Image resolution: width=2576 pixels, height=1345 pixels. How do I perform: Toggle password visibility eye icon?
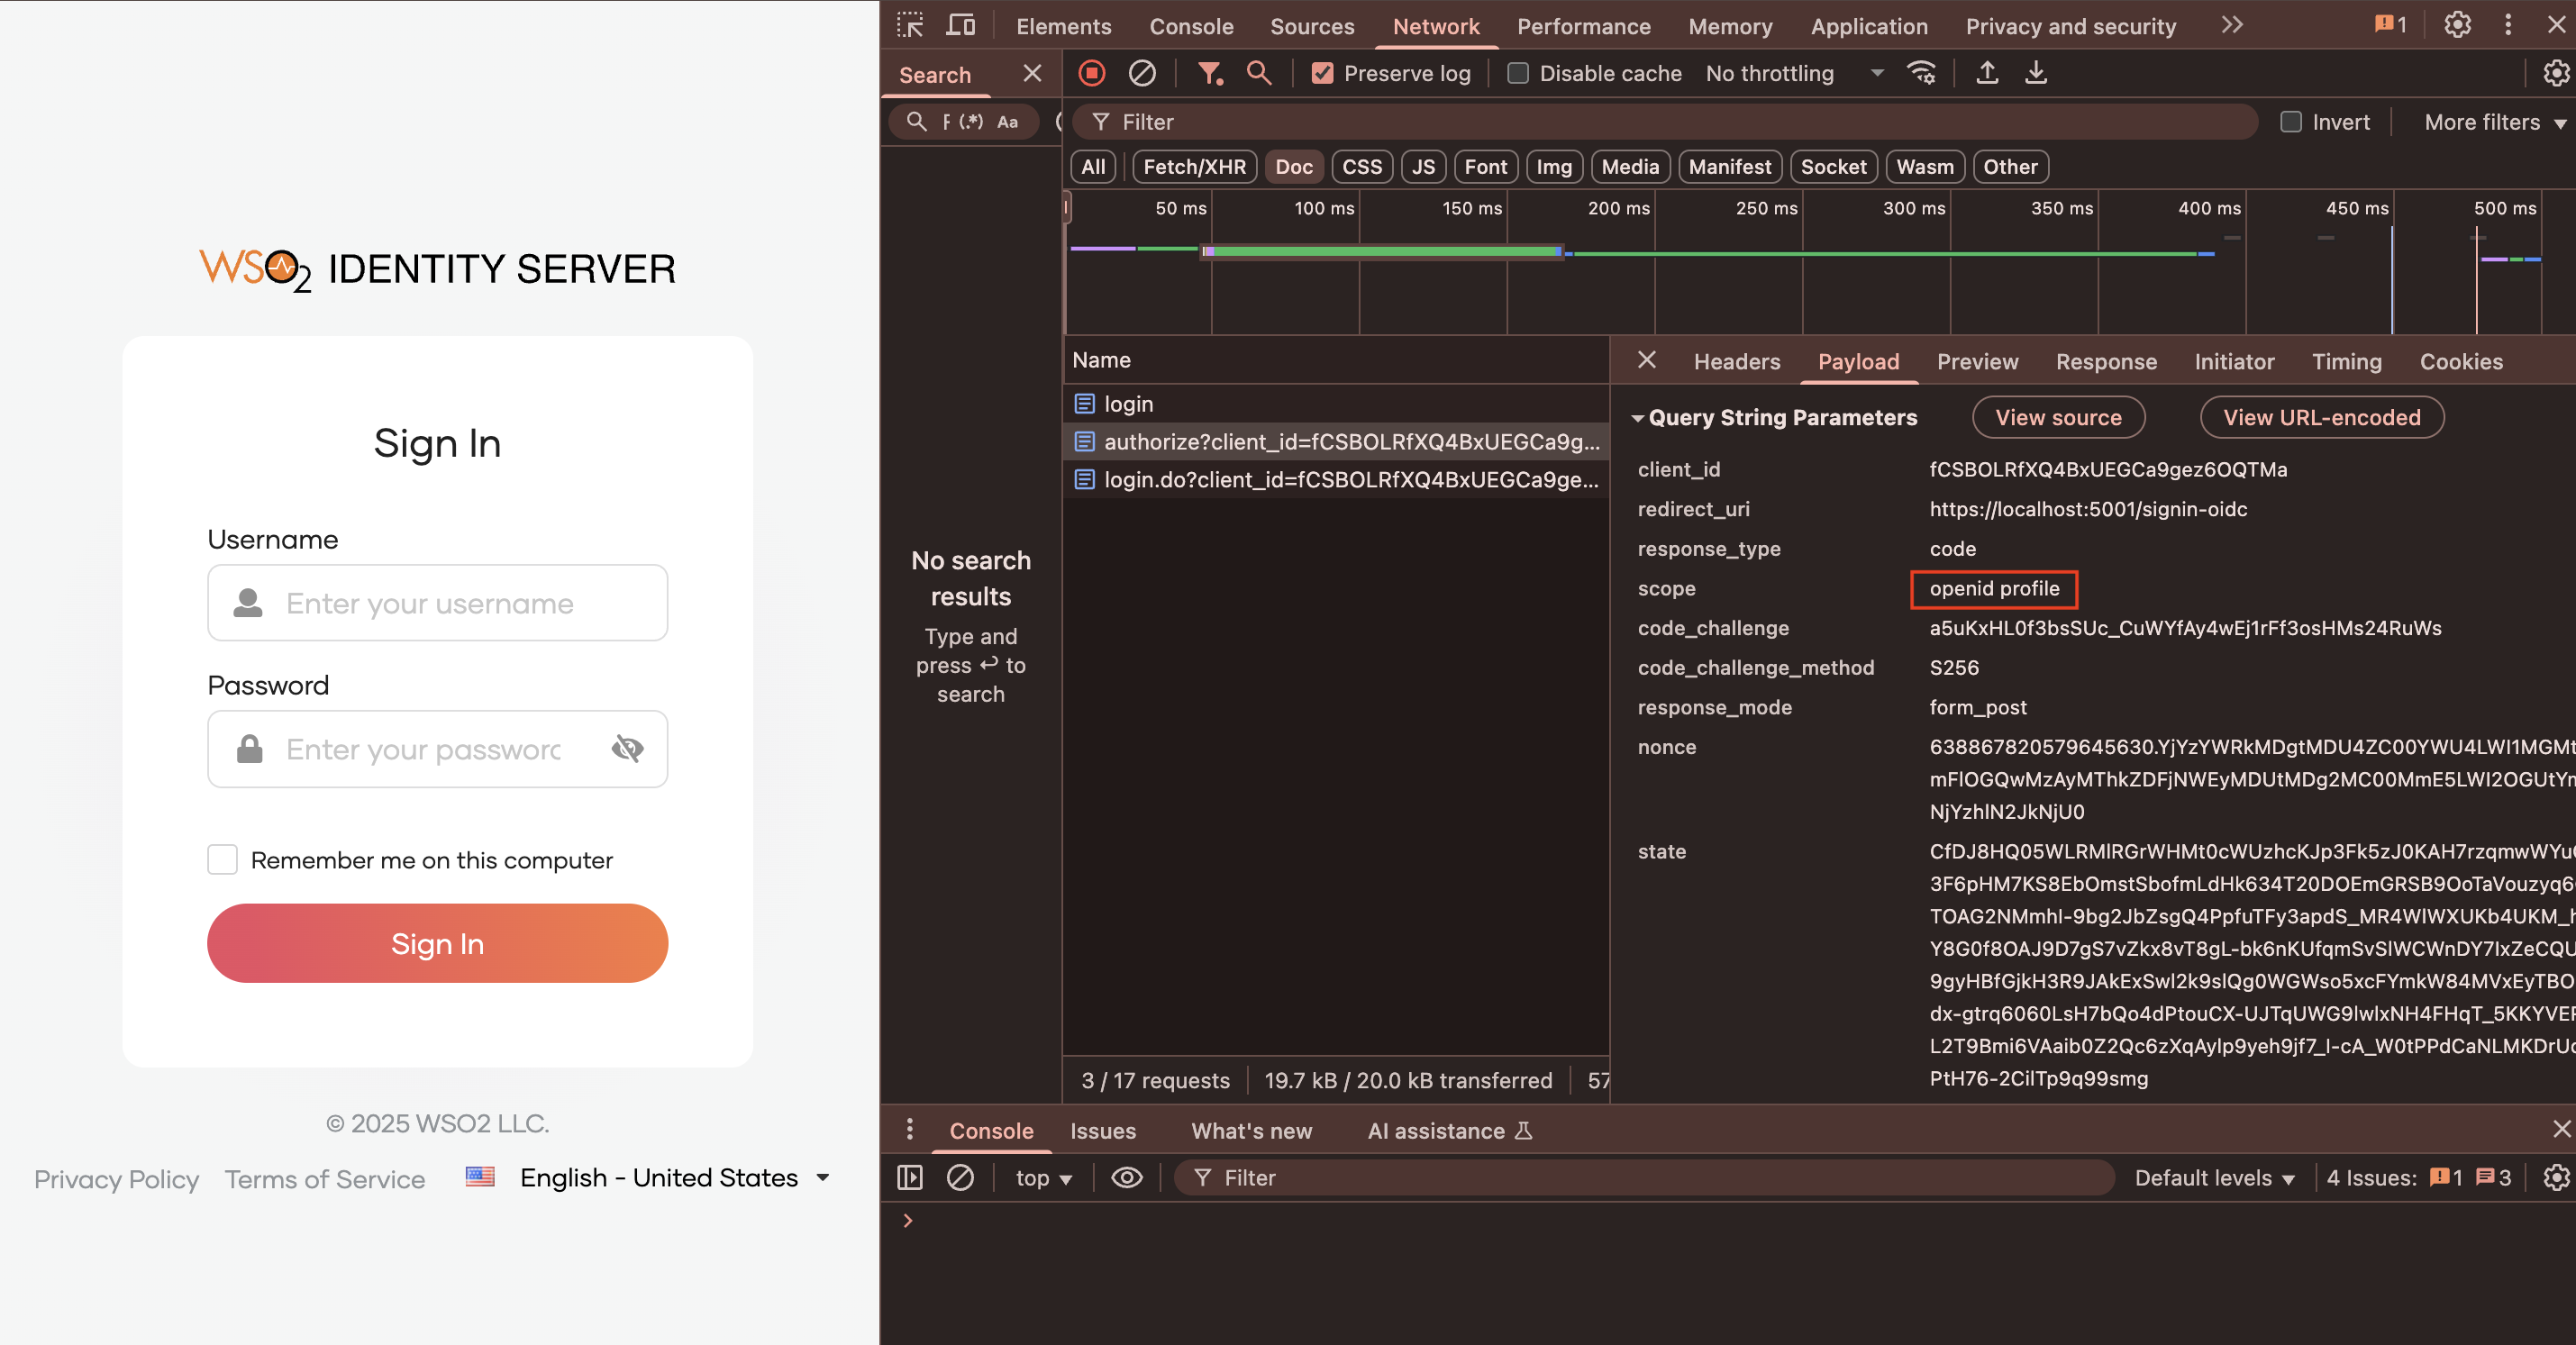pos(627,749)
